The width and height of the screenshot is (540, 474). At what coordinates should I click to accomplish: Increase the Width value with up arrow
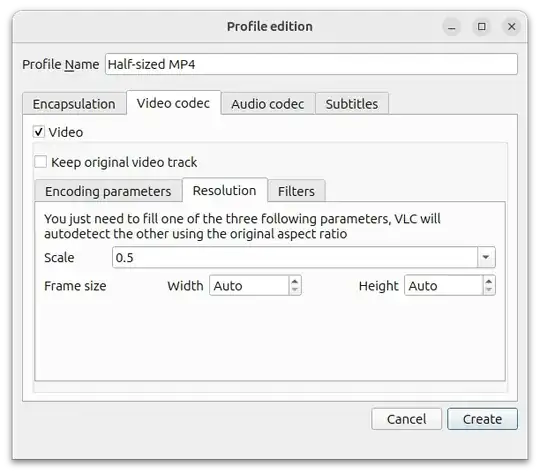295,281
